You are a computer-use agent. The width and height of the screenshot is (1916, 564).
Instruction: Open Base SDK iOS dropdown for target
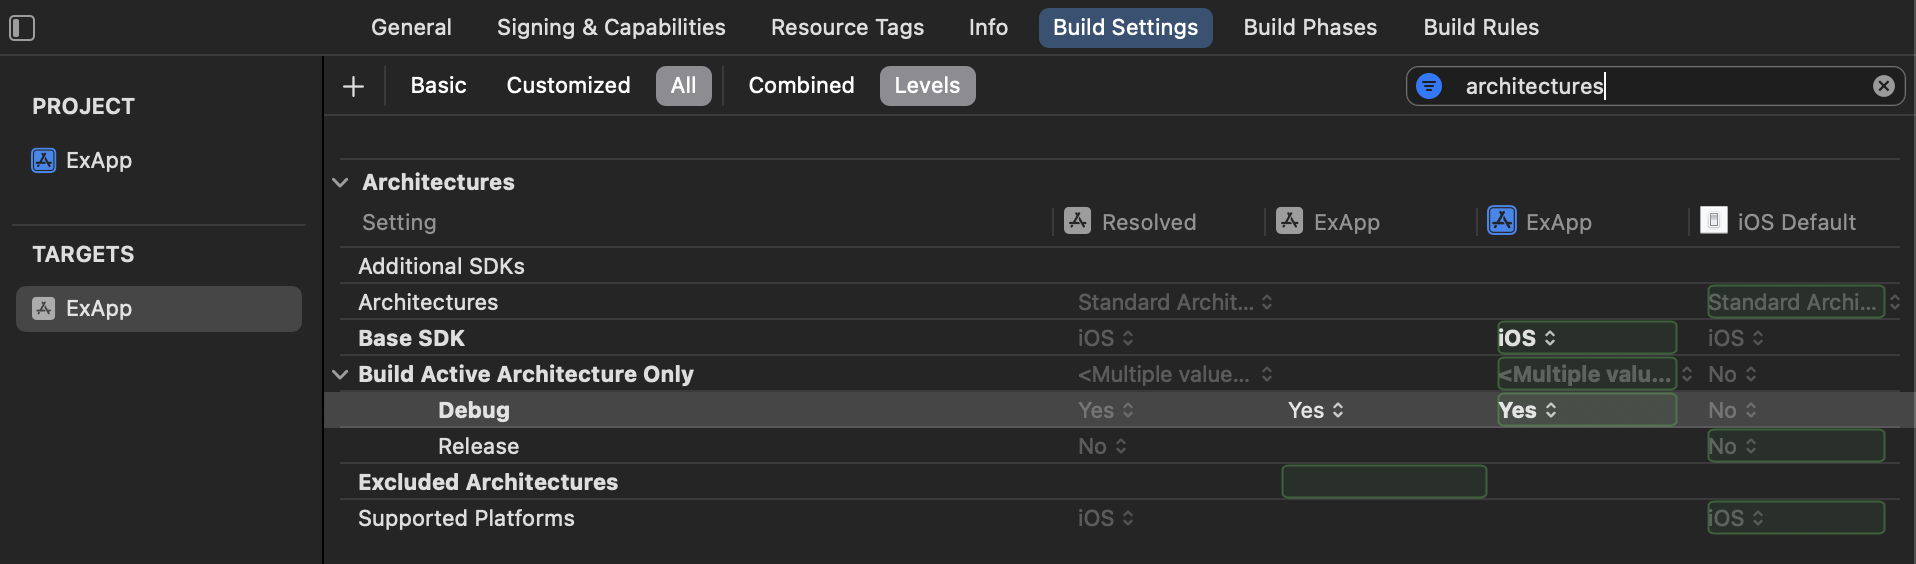1527,338
